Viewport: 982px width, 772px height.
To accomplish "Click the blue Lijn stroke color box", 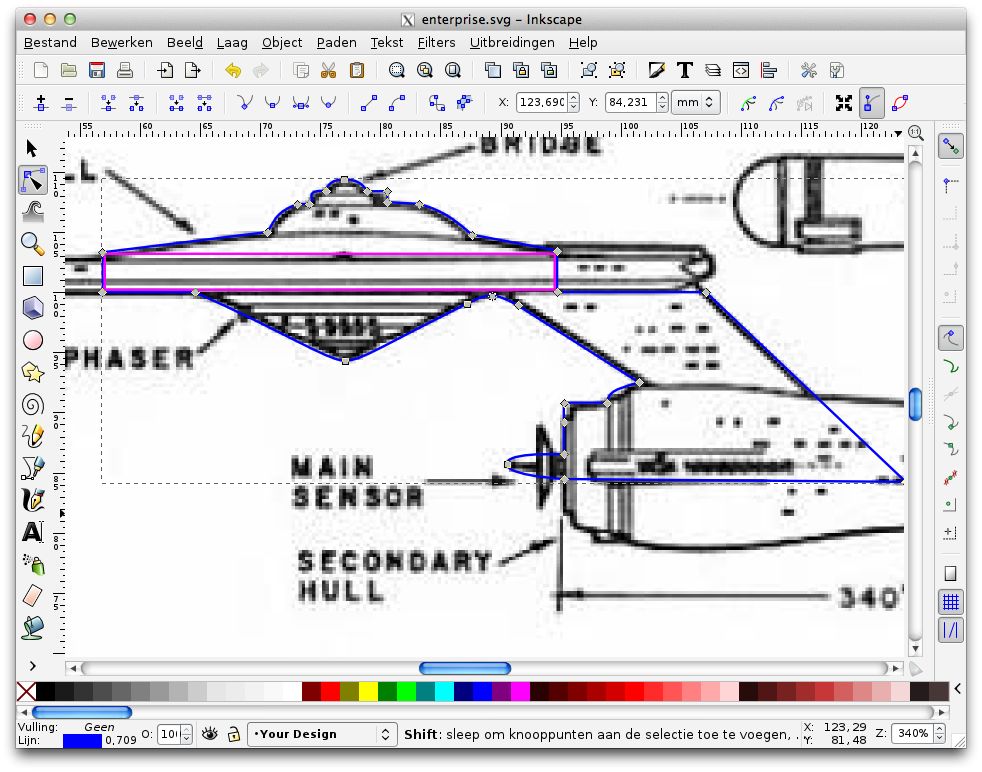I will point(82,741).
